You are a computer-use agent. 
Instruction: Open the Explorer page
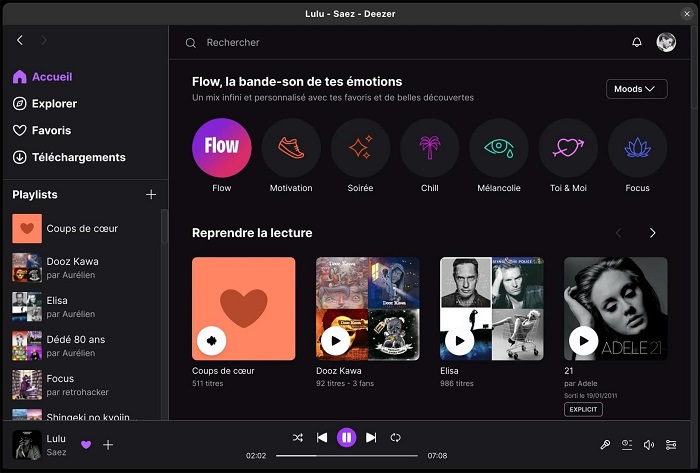click(45, 104)
